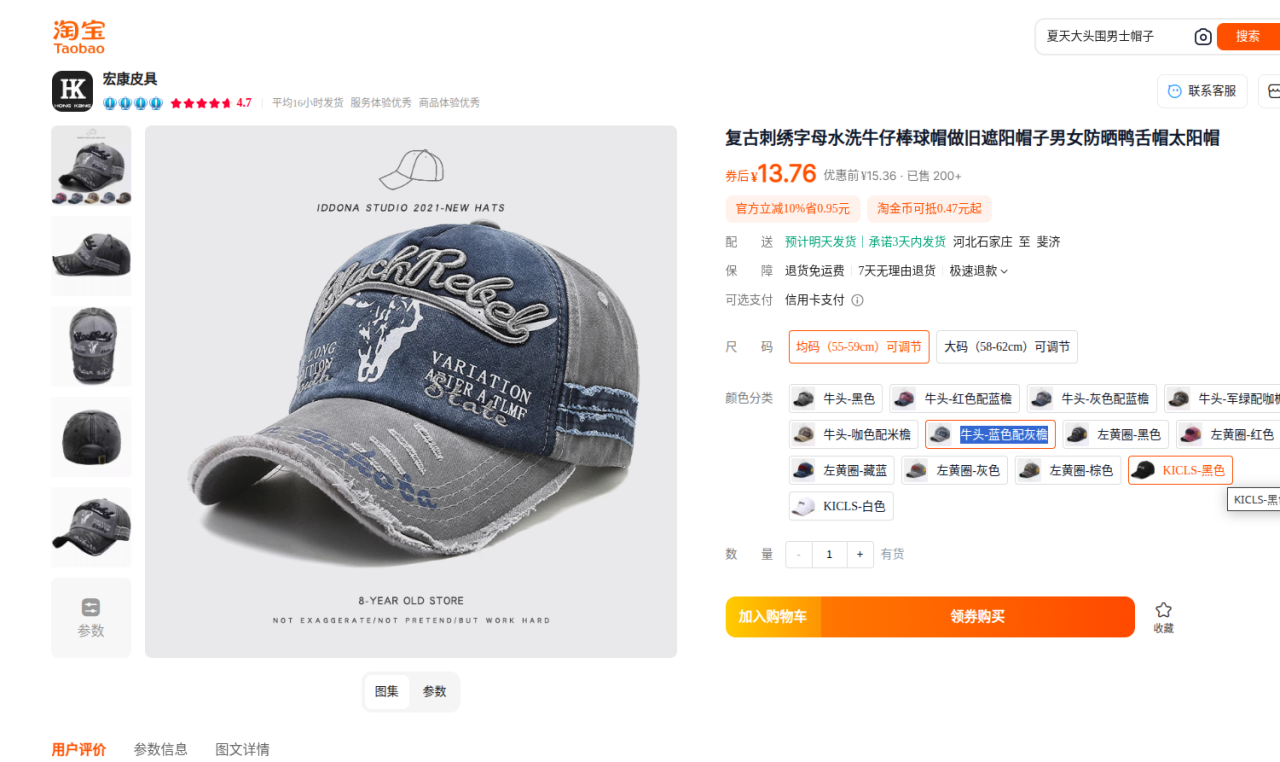Open the Taobao logo home link
Screen dimensions: 1280x762
point(79,36)
